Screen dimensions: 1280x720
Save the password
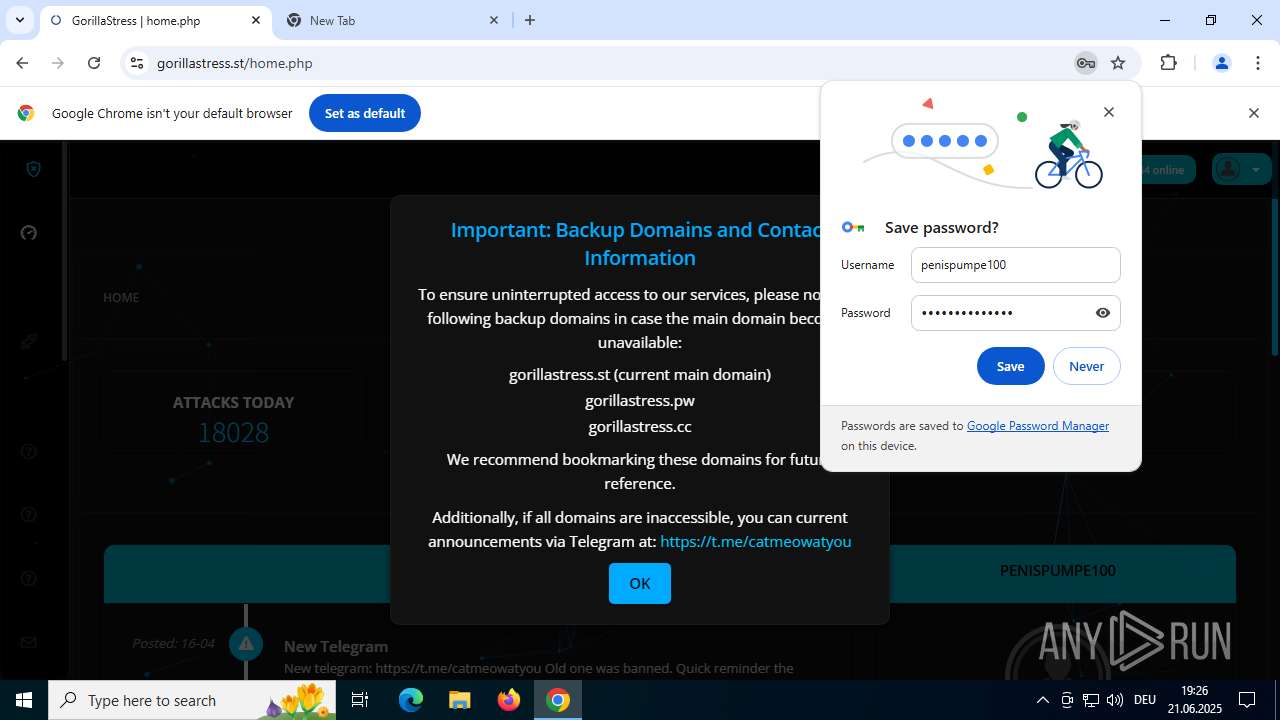click(1010, 366)
